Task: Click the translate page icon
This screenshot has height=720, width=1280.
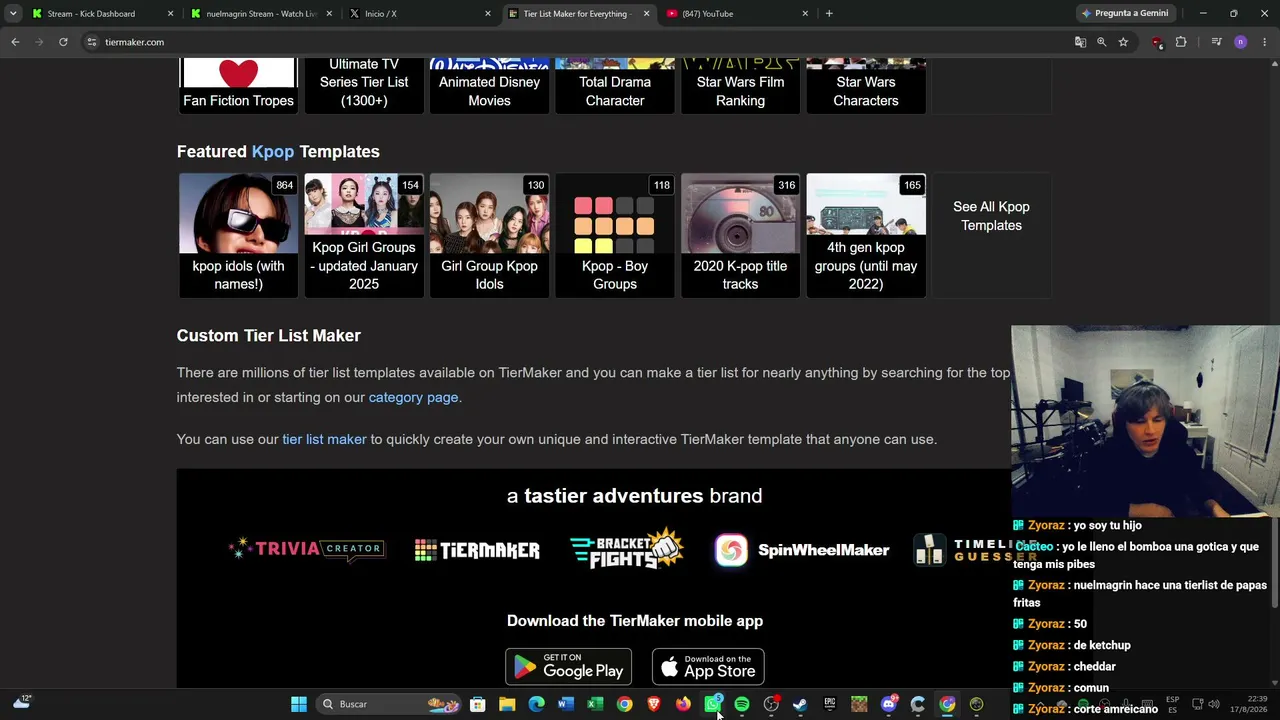Action: (x=1080, y=42)
